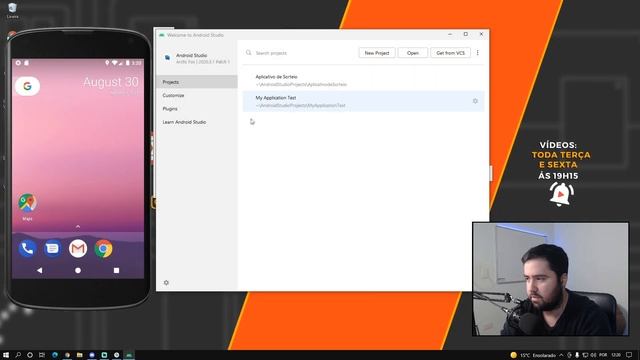Open the Windows Start menu
This screenshot has height=360, width=640.
point(6,355)
